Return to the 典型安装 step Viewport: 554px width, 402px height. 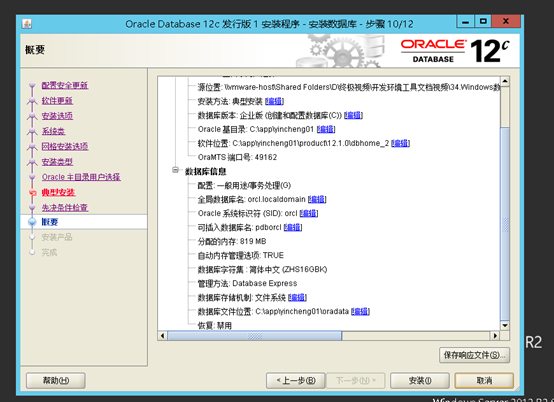point(58,192)
